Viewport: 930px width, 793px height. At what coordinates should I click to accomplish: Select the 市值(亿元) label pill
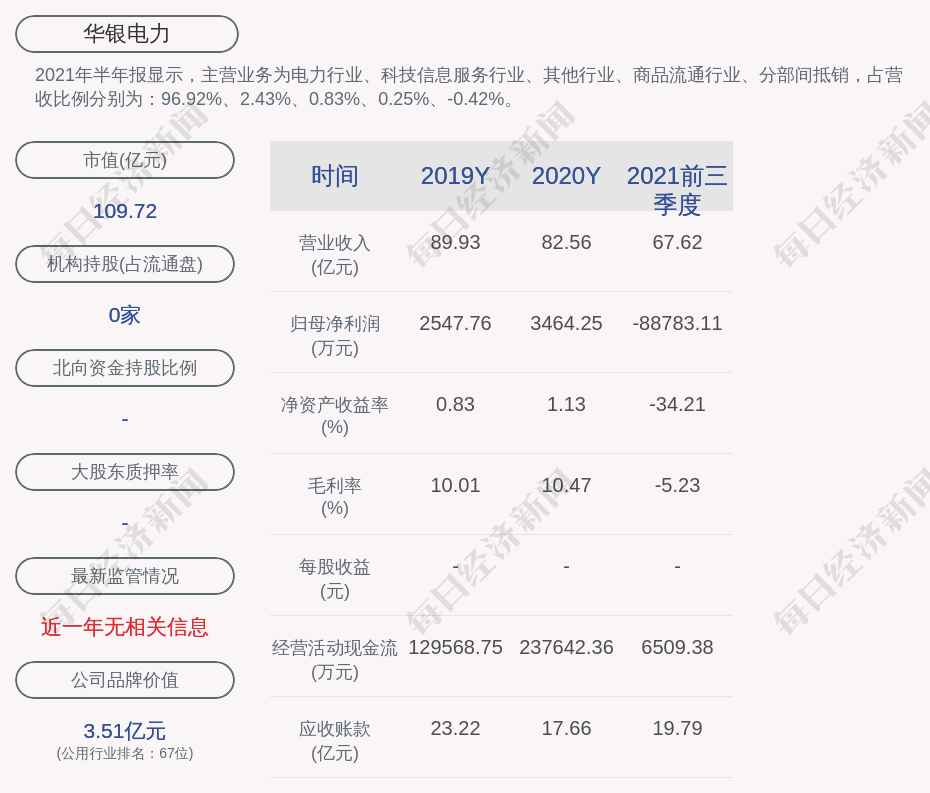tap(125, 160)
